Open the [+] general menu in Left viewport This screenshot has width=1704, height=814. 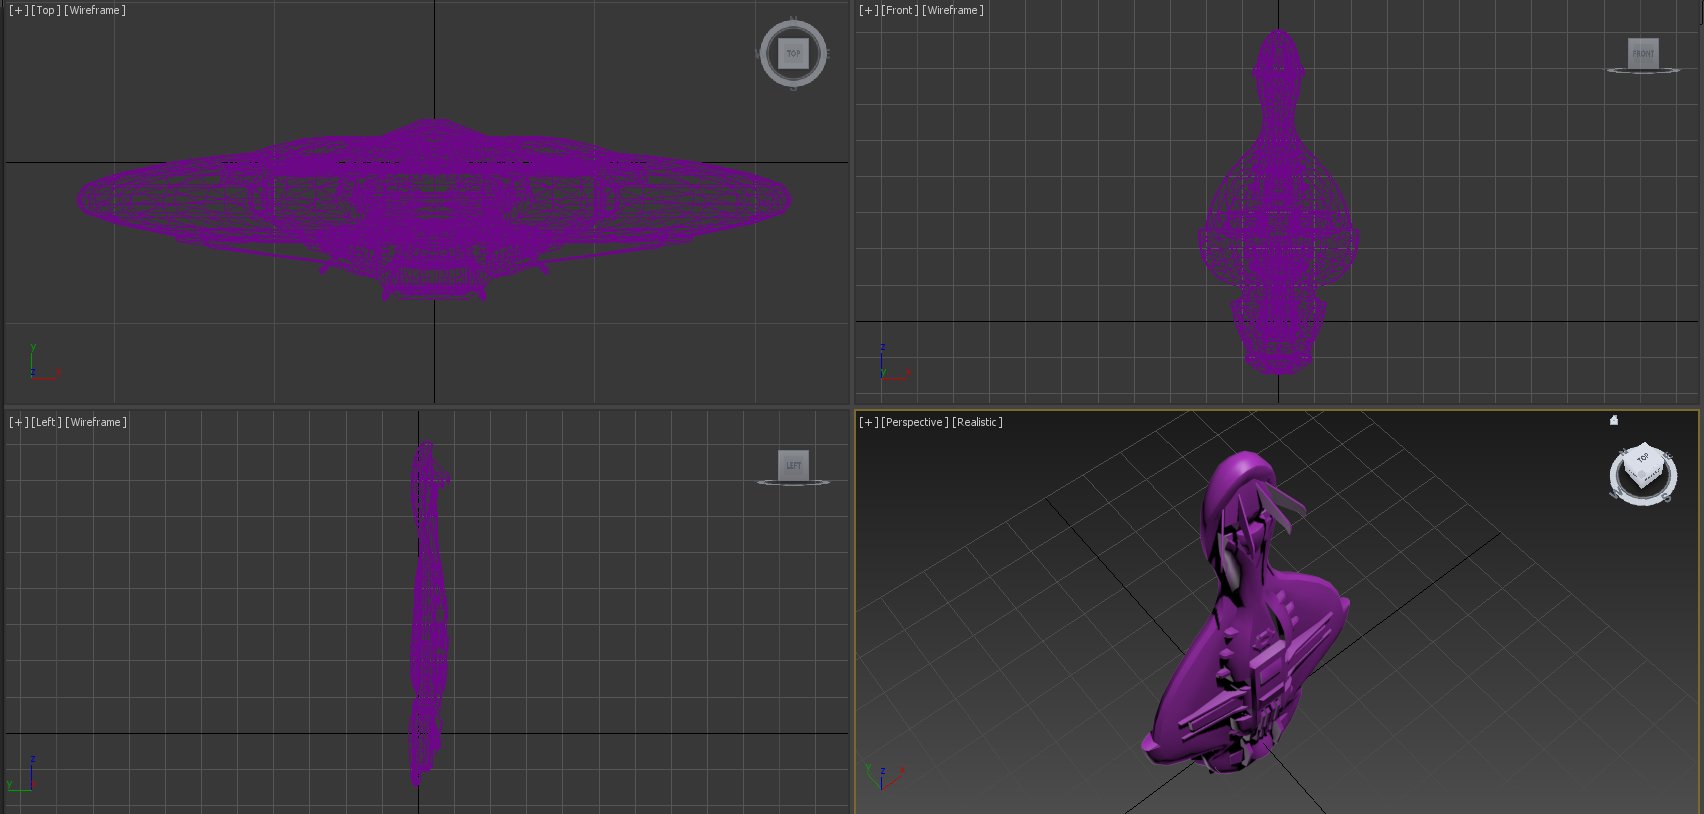tap(18, 422)
